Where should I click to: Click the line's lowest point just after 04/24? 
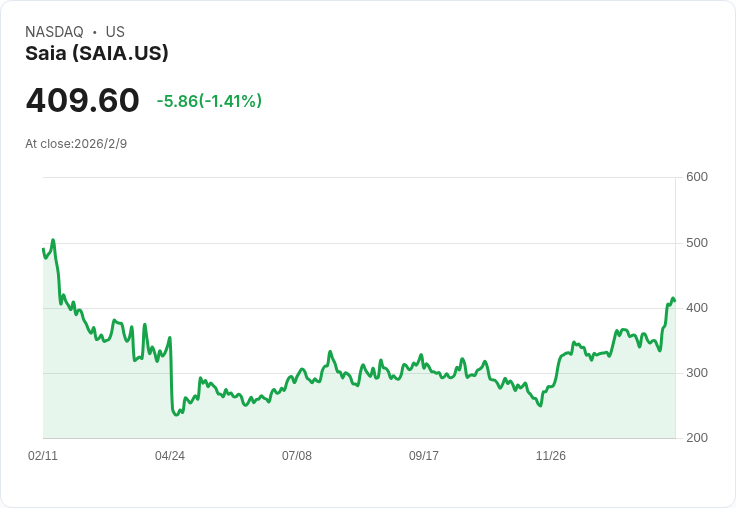point(176,414)
